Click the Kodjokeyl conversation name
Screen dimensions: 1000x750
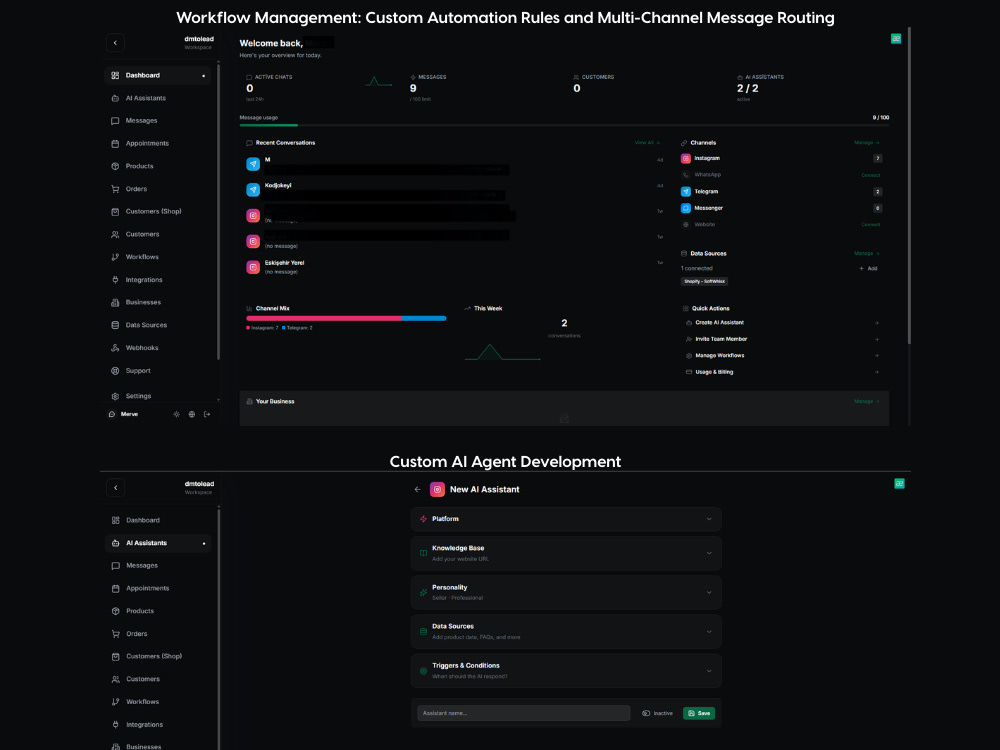tap(278, 186)
